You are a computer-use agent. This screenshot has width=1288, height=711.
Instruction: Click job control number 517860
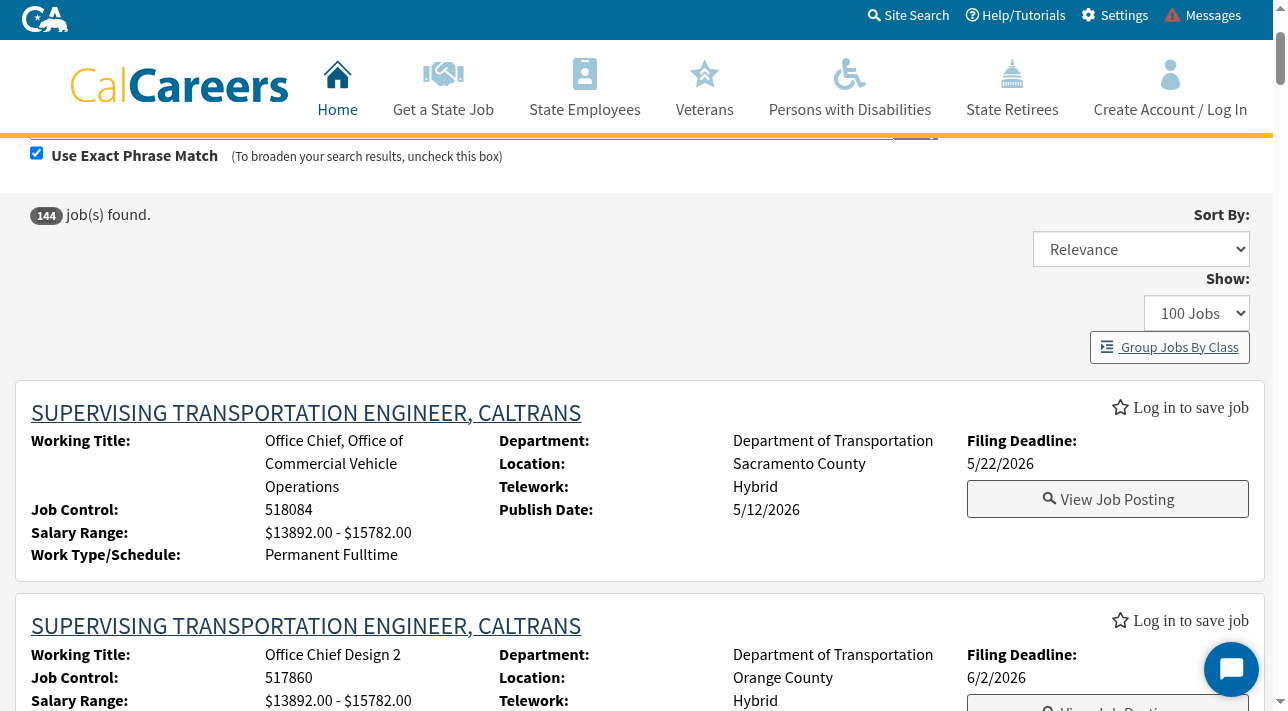tap(289, 678)
